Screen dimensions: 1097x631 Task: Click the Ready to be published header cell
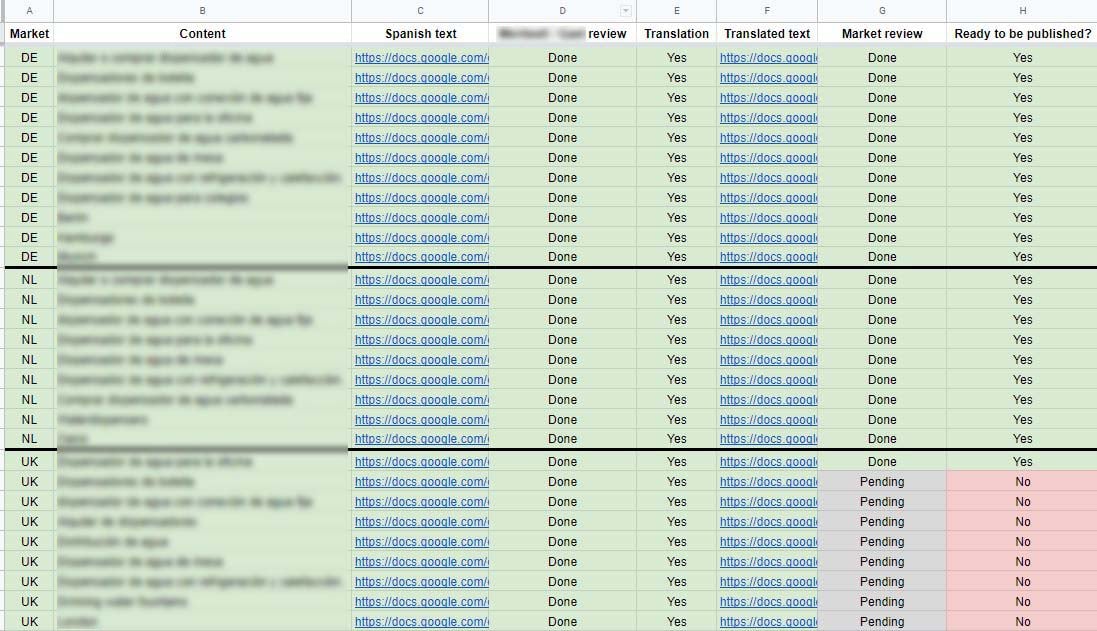coord(1022,33)
